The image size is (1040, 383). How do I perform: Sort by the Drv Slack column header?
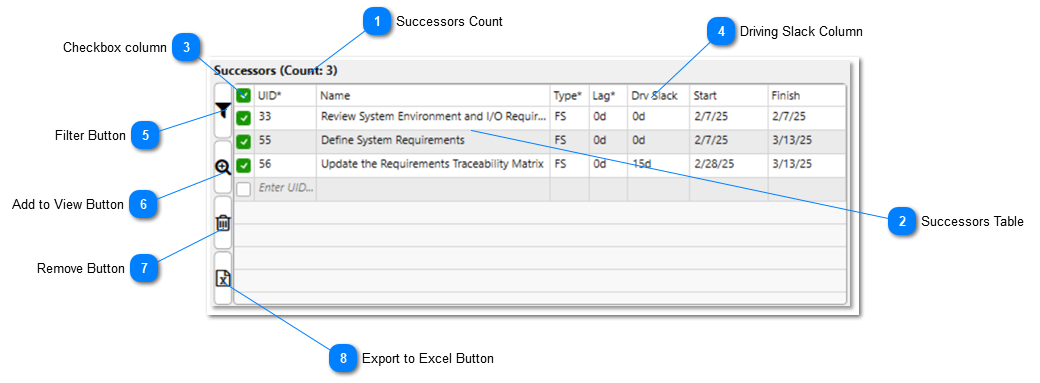(x=659, y=96)
